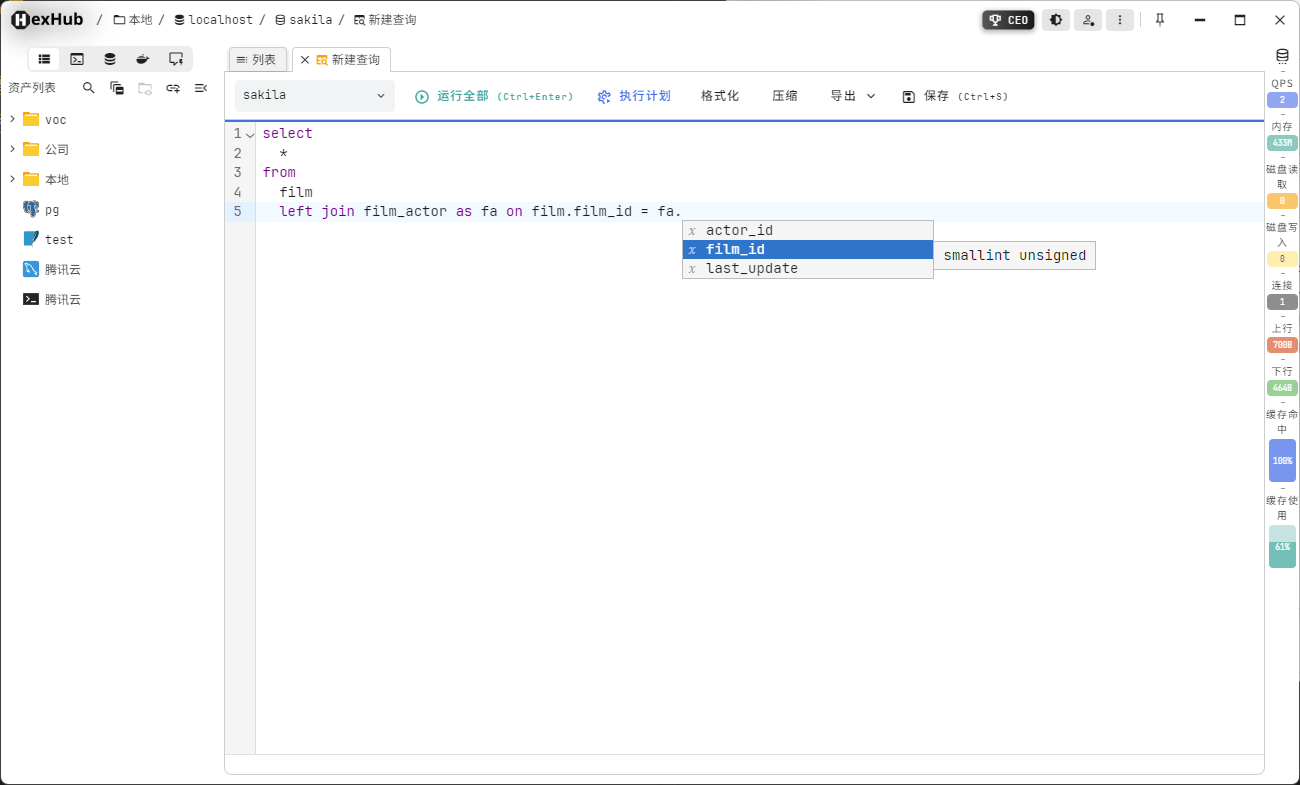The height and width of the screenshot is (785, 1300).
Task: Select the asset list view icon
Action: tap(44, 58)
